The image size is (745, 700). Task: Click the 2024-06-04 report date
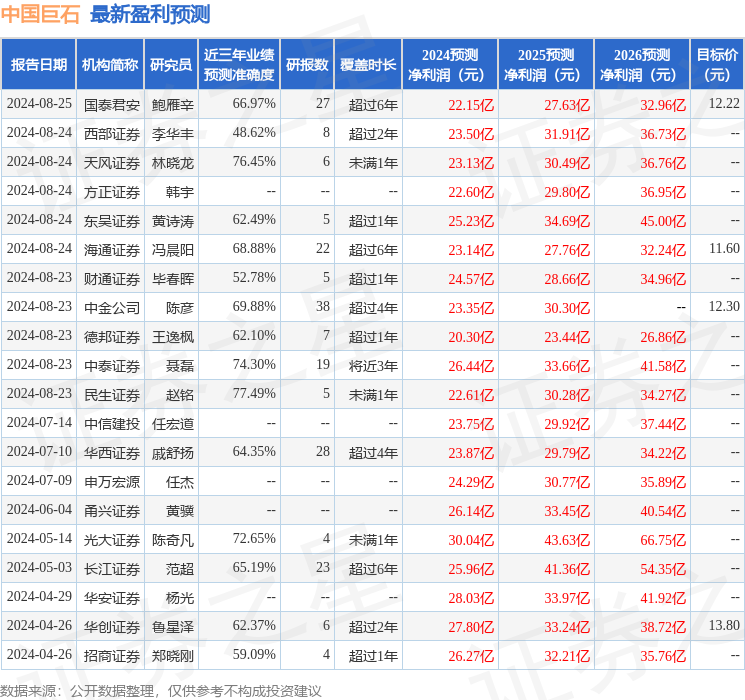(39, 509)
